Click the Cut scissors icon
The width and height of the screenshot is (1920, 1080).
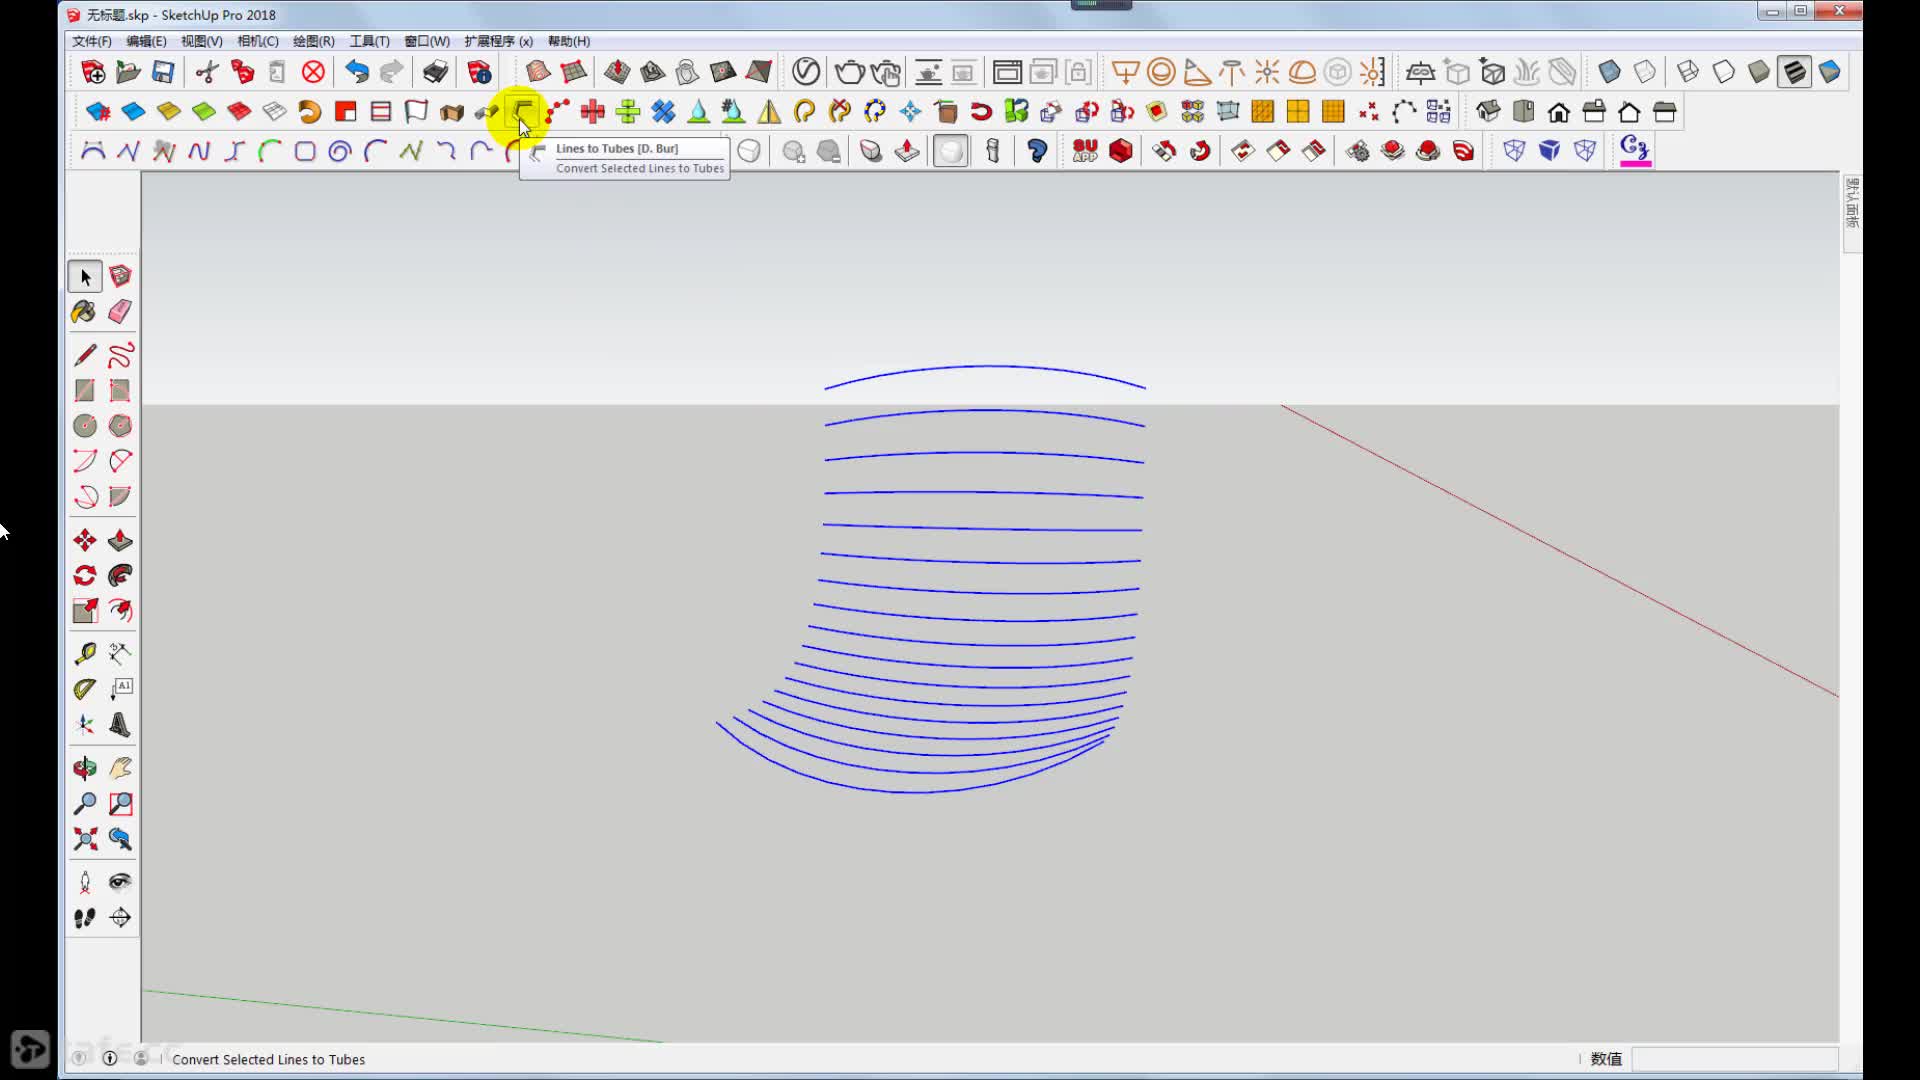(207, 72)
